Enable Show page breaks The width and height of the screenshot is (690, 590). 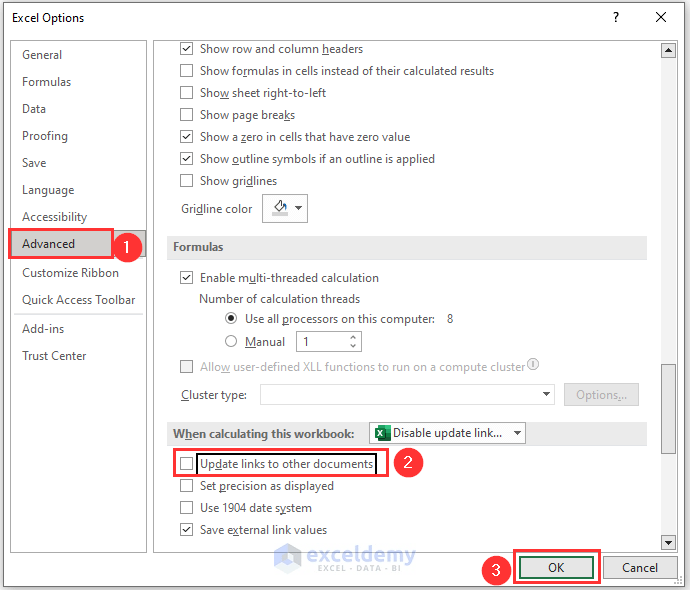pyautogui.click(x=187, y=114)
